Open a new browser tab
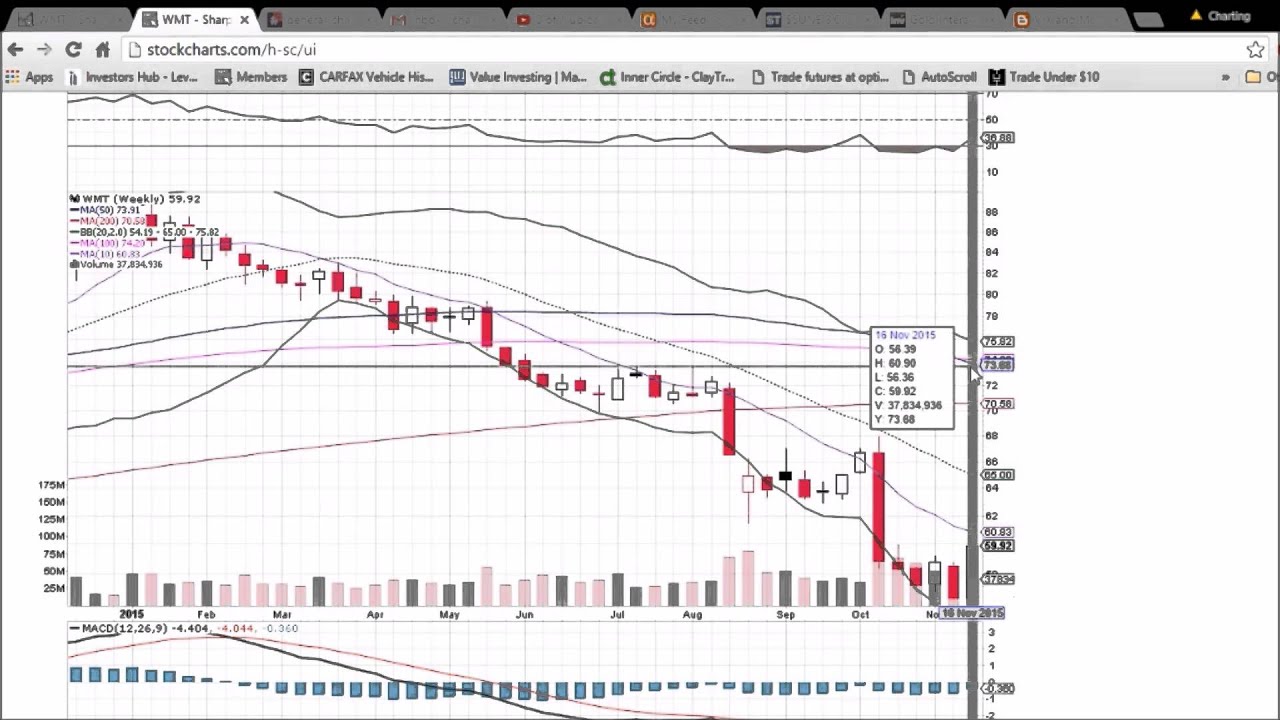Viewport: 1280px width, 720px height. click(1148, 20)
